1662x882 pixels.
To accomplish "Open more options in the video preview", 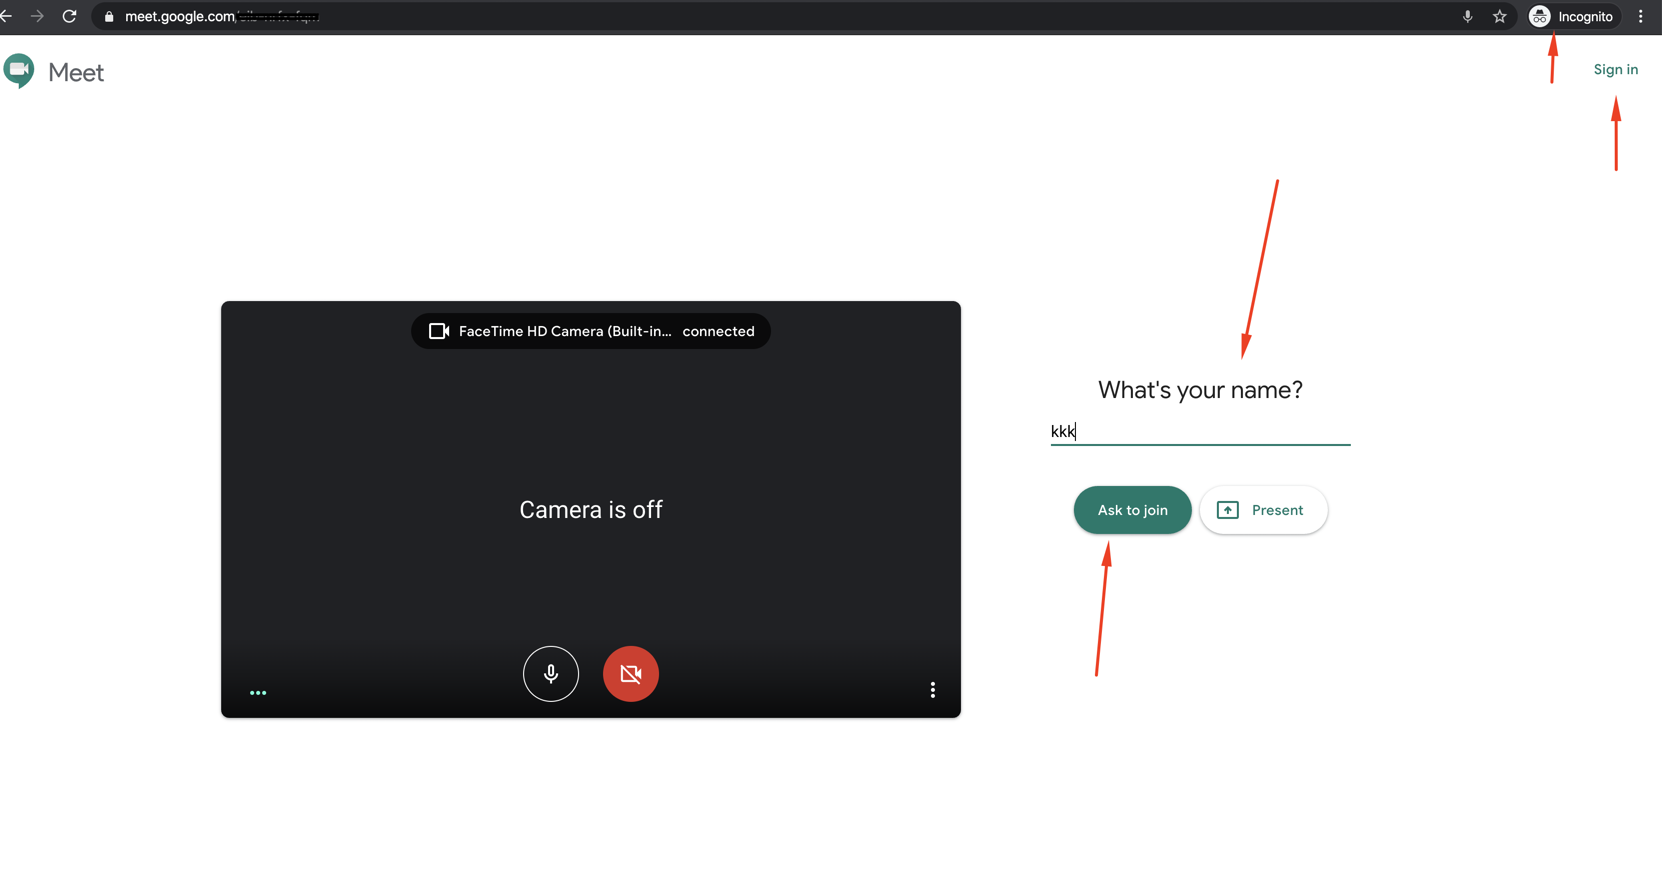I will 932,690.
